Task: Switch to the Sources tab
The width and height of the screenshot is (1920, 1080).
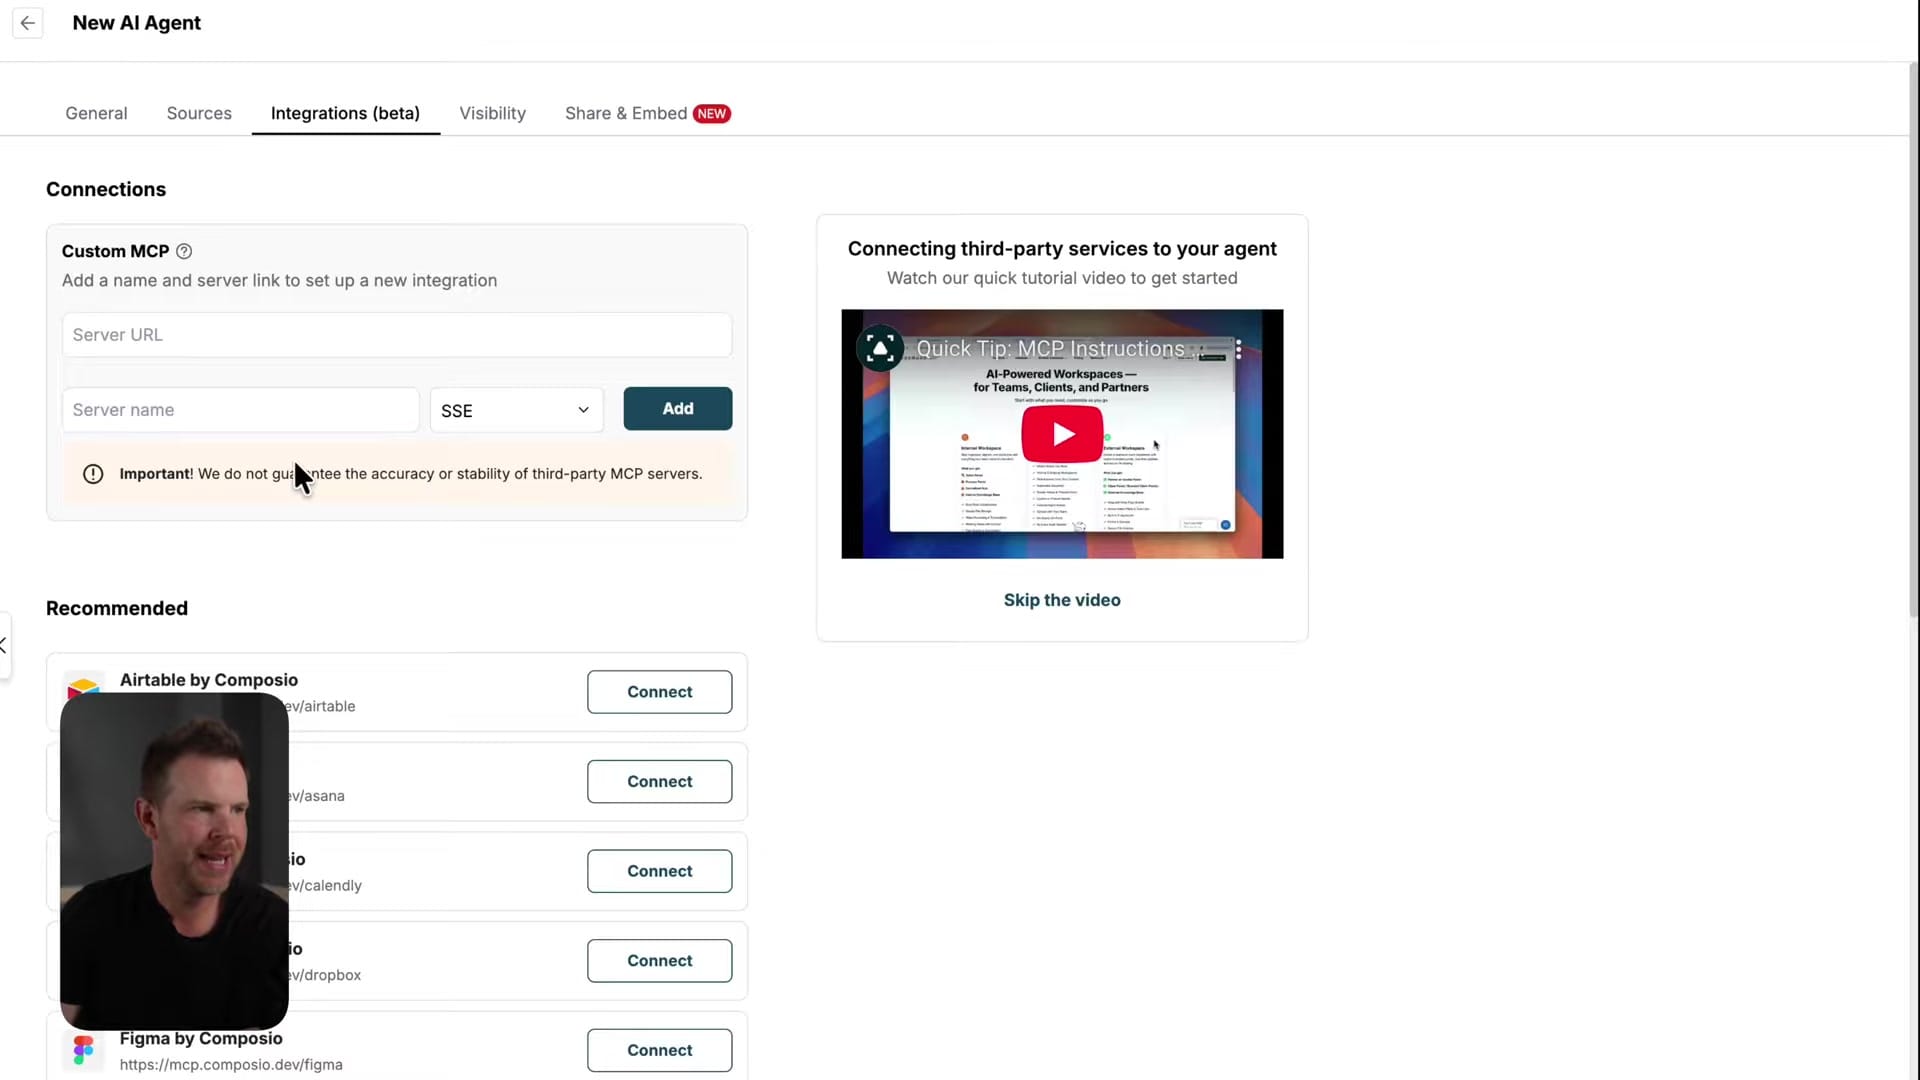Action: [199, 113]
